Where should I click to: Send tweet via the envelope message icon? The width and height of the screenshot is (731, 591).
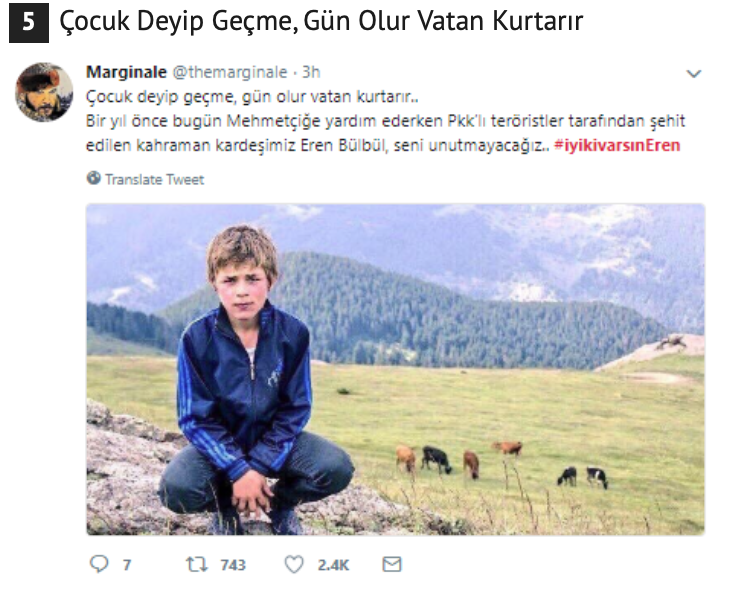click(392, 564)
